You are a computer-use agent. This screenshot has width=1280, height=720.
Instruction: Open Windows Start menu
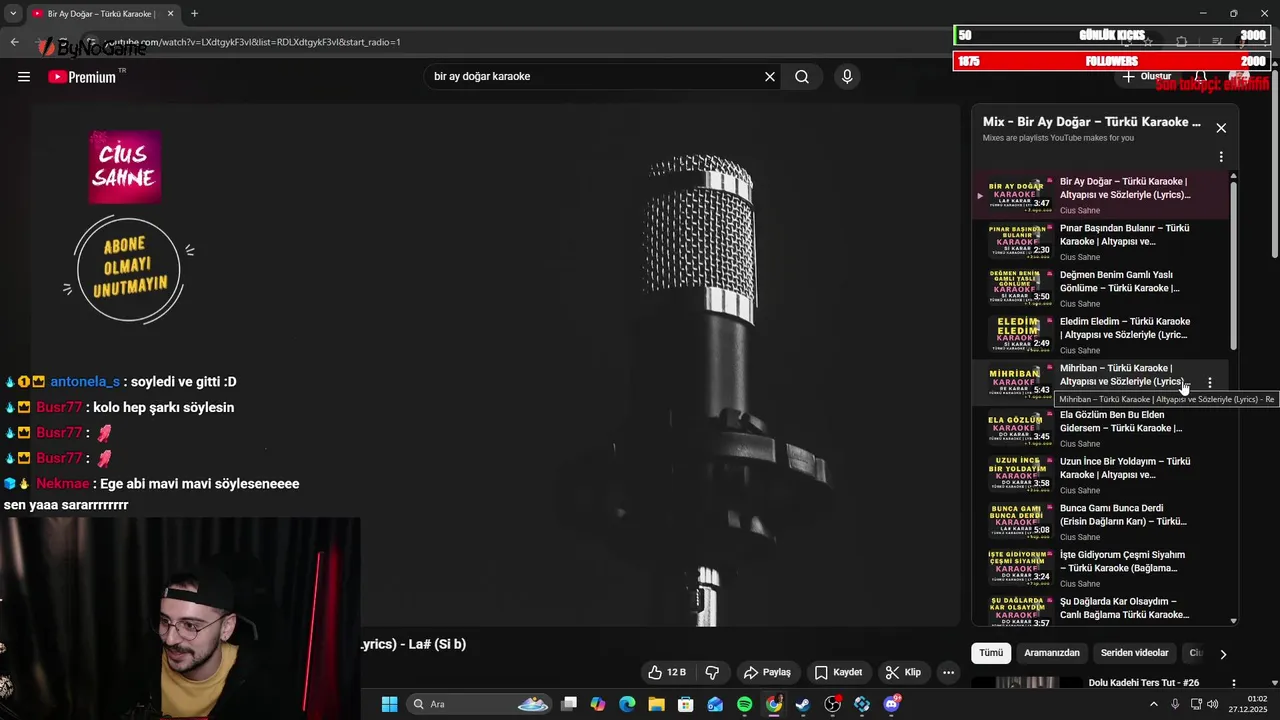pyautogui.click(x=389, y=704)
